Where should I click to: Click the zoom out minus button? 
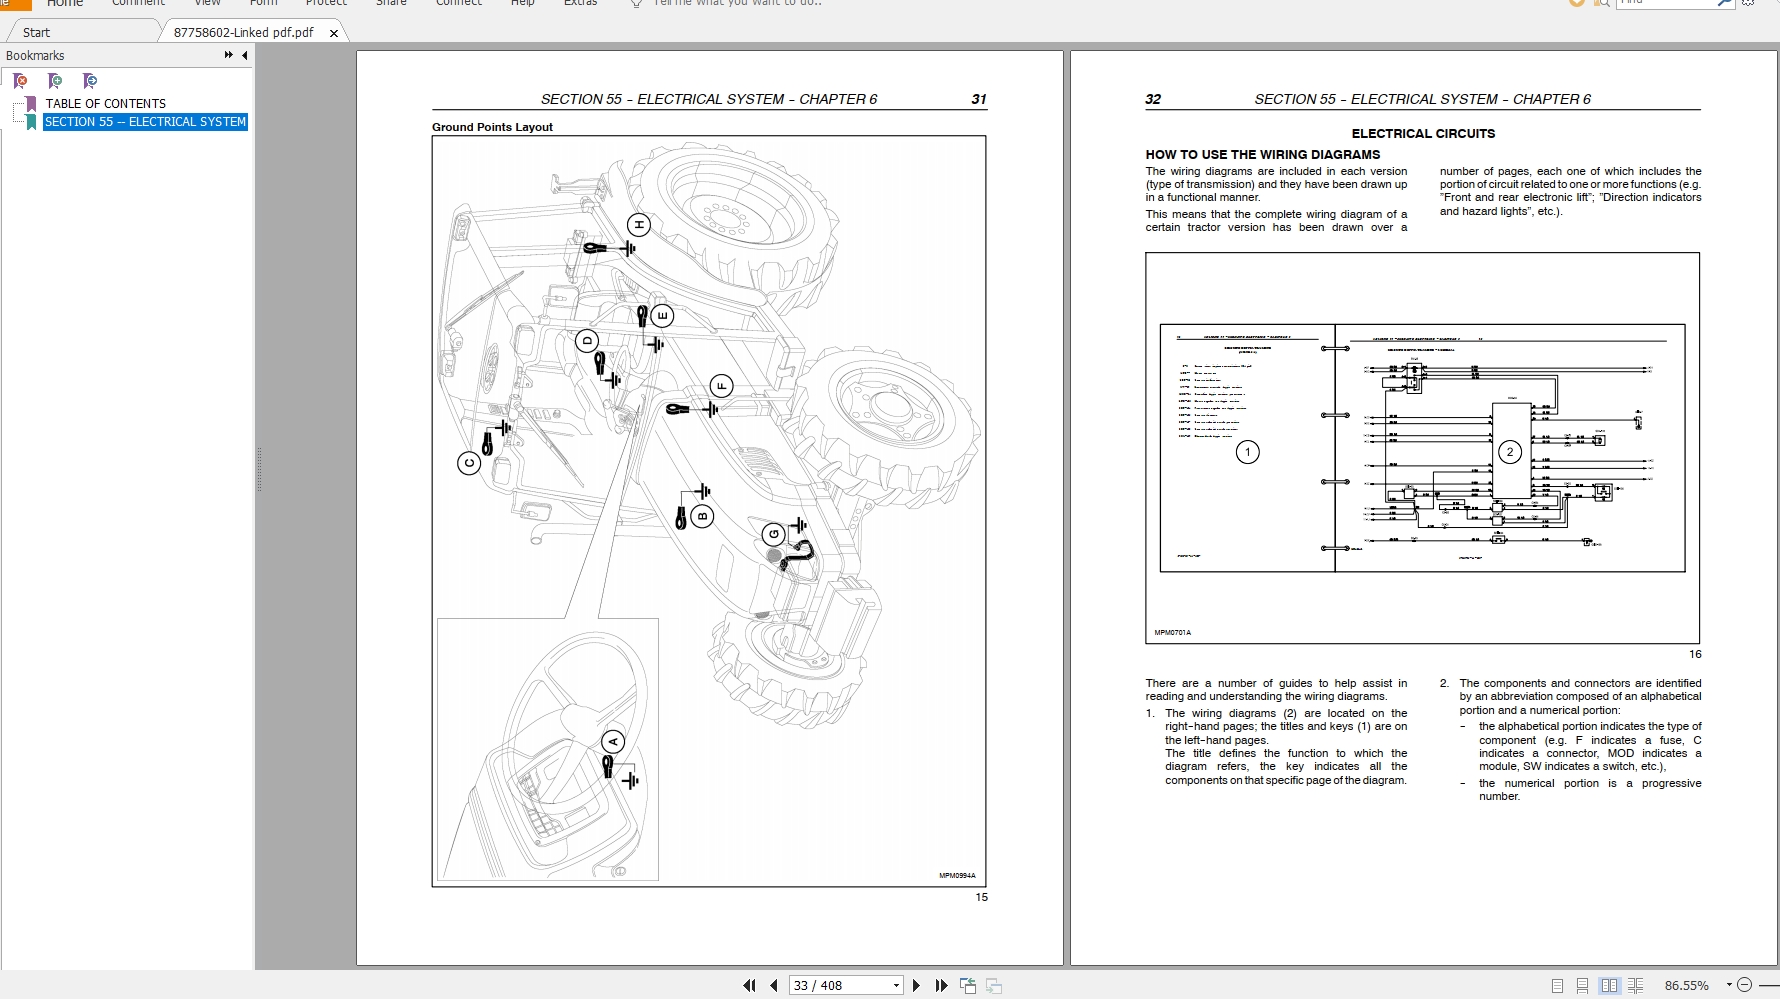coord(1745,985)
